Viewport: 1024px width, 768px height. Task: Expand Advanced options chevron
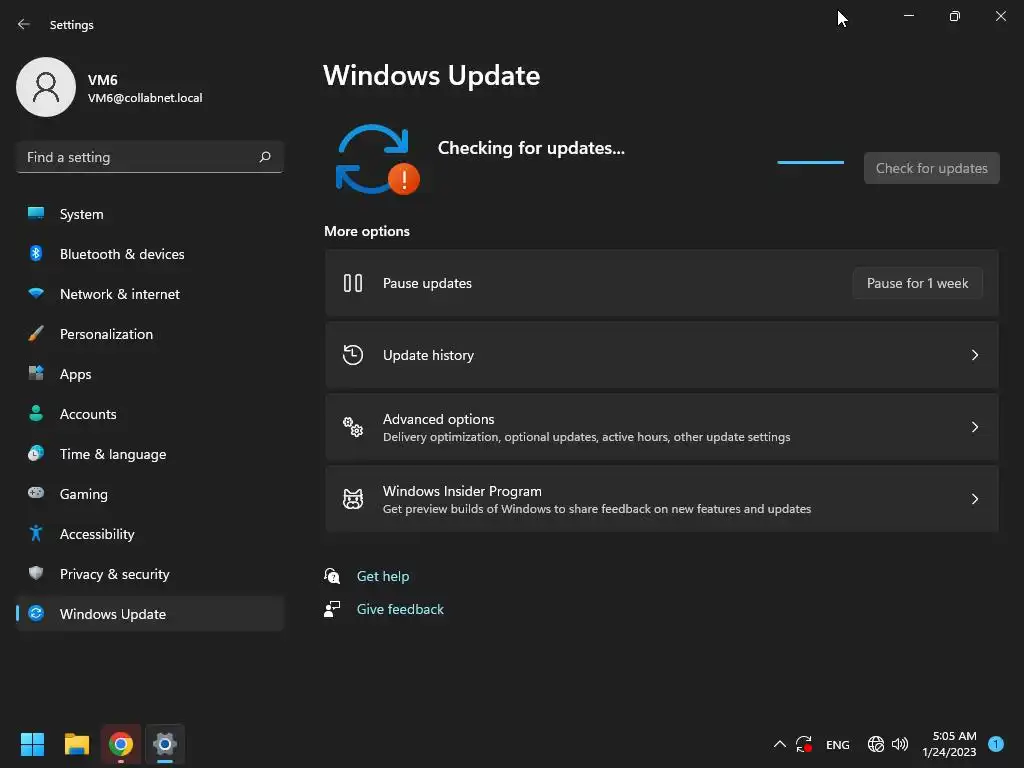[x=974, y=427]
